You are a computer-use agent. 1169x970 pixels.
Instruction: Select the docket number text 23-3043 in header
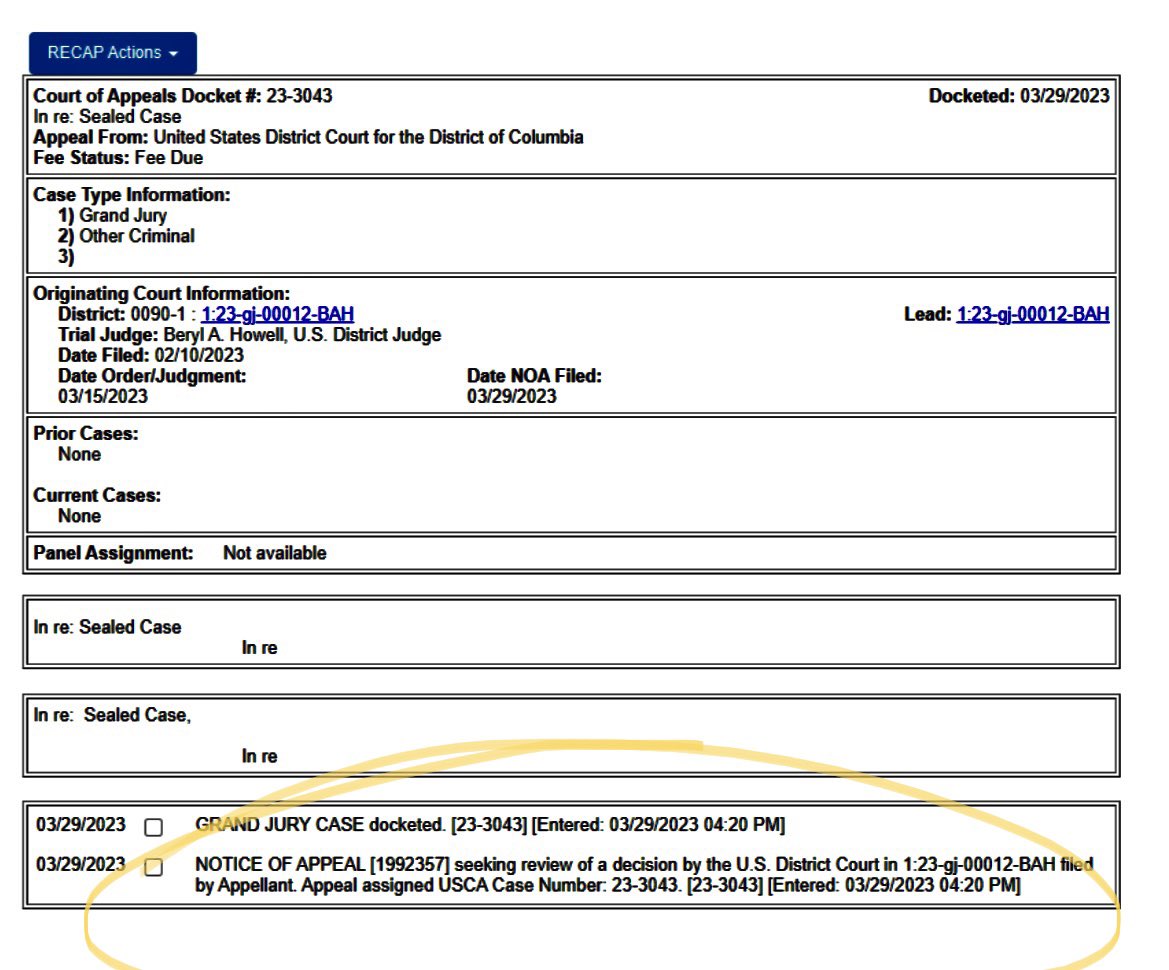299,95
